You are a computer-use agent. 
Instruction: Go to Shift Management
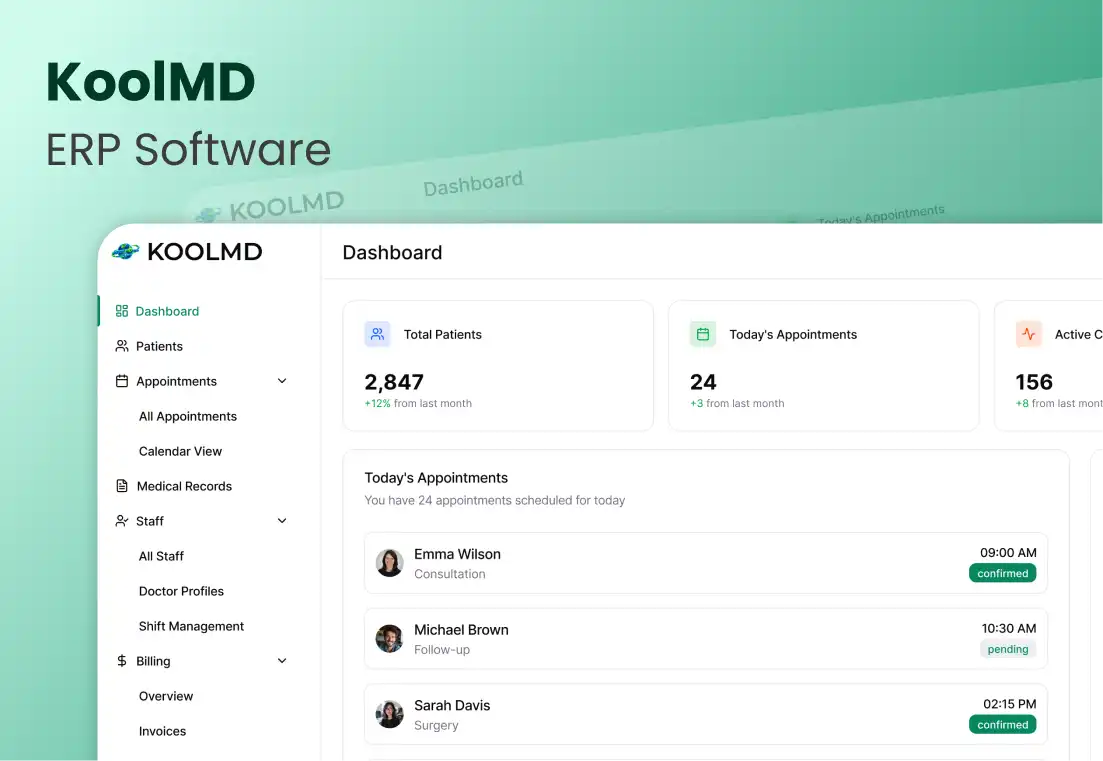click(191, 627)
